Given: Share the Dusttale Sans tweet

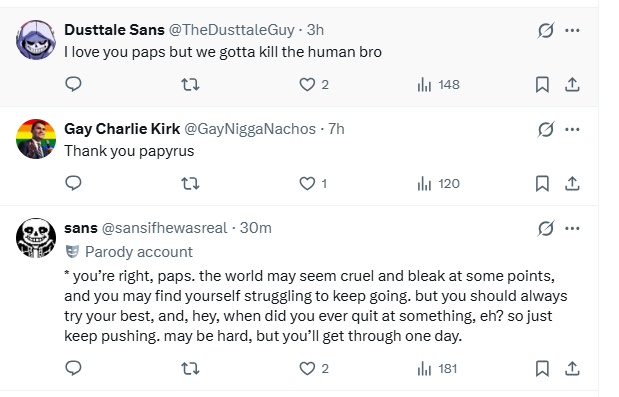Looking at the screenshot, I should (572, 84).
